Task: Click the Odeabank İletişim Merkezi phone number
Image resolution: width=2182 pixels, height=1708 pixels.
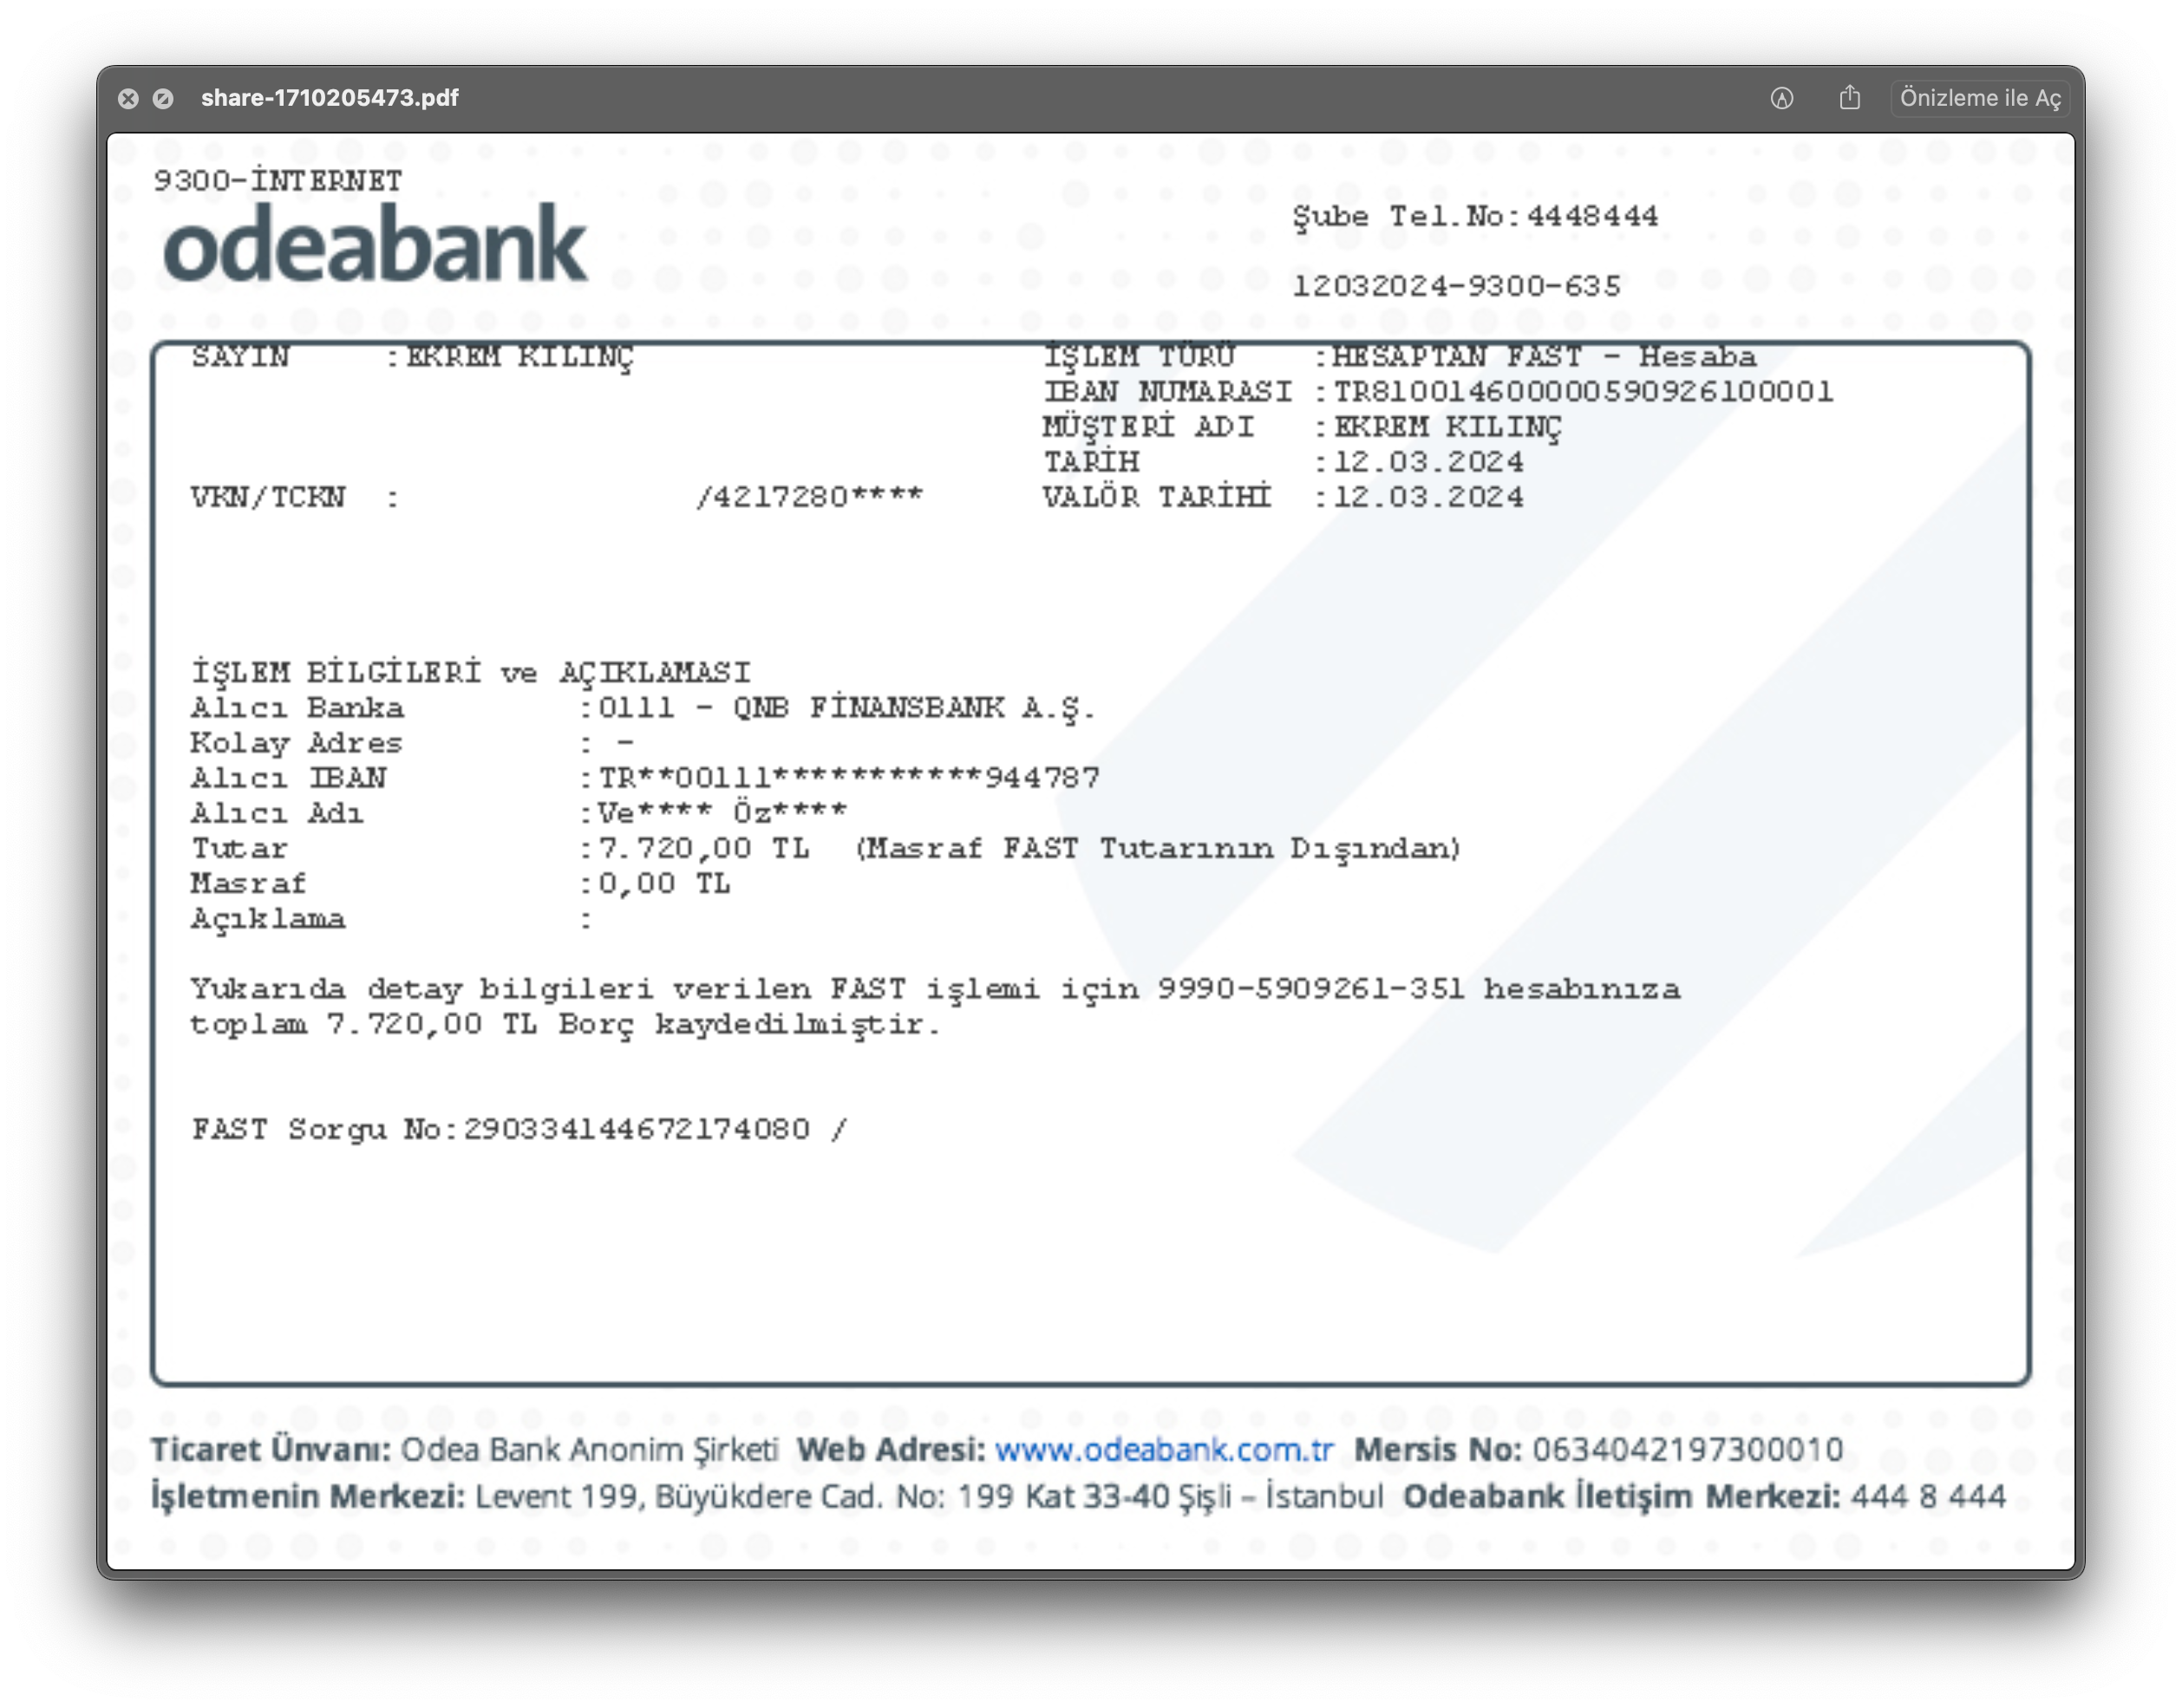Action: click(x=1927, y=1496)
